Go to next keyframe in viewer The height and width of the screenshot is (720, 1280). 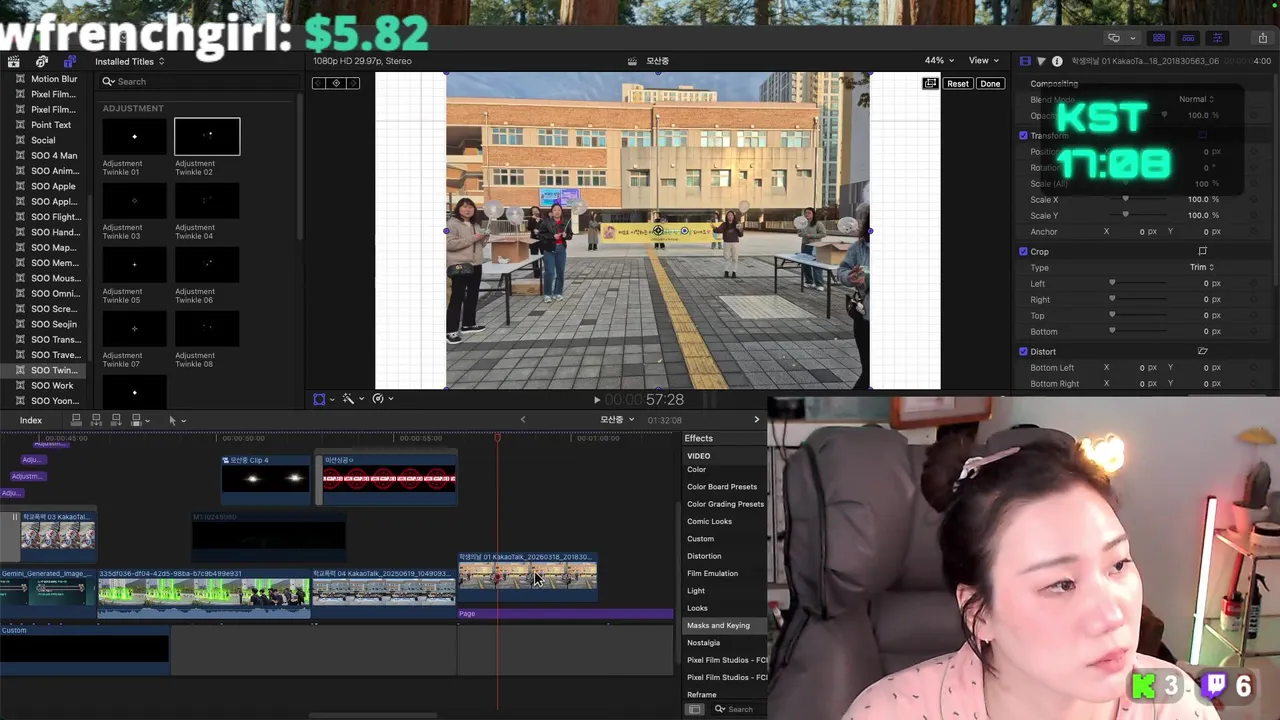click(352, 83)
